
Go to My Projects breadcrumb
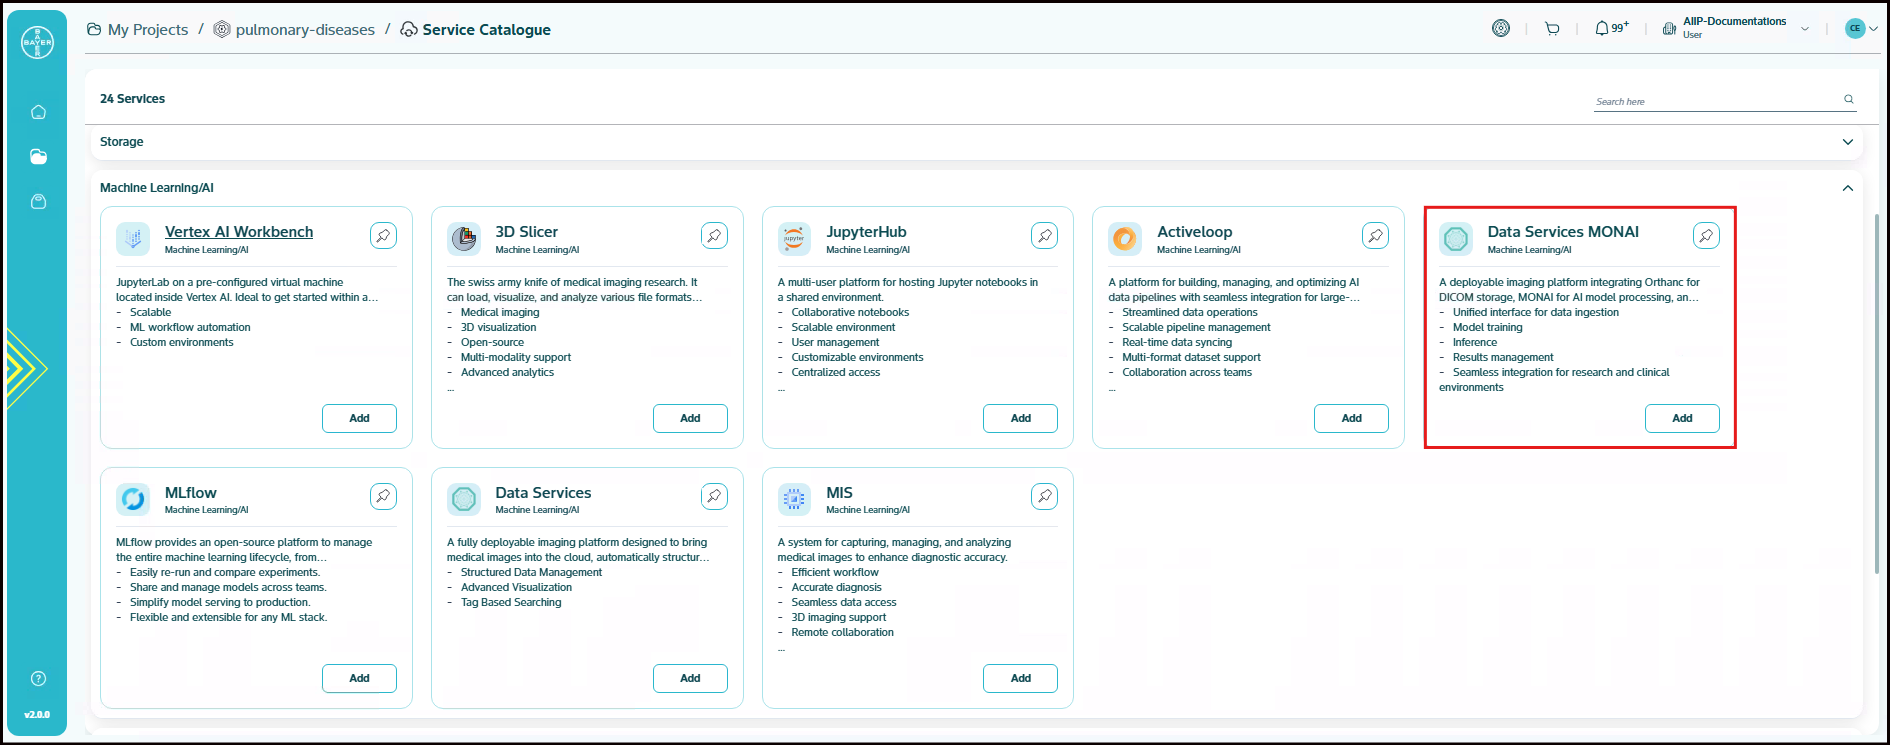147,30
